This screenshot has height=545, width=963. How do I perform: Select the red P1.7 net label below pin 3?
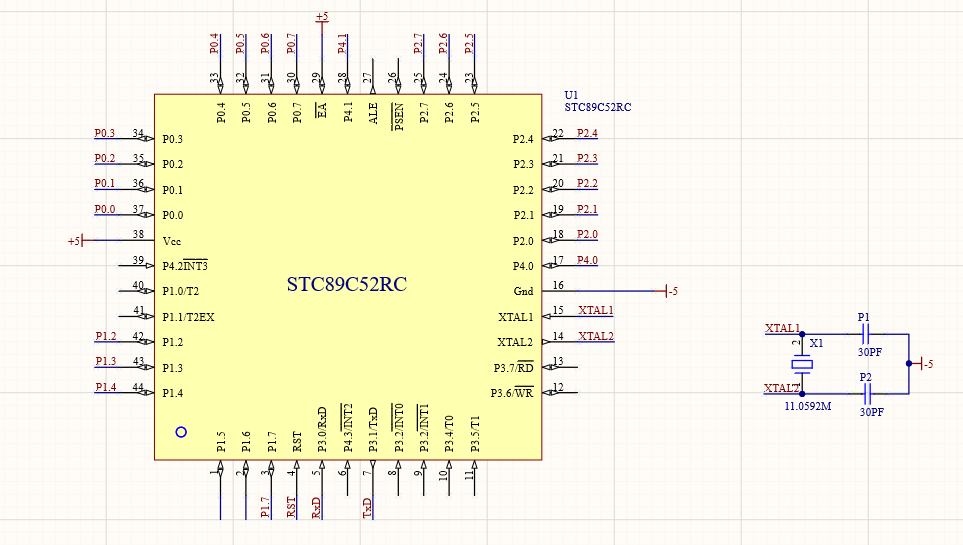(x=265, y=508)
